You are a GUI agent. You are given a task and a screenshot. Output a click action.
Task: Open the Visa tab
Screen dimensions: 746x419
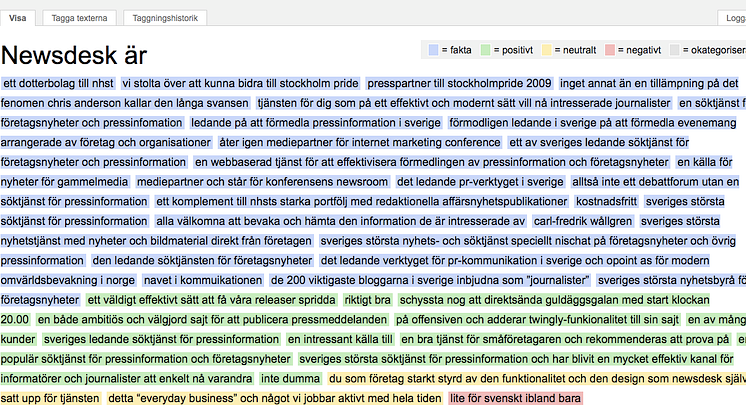pyautogui.click(x=18, y=18)
